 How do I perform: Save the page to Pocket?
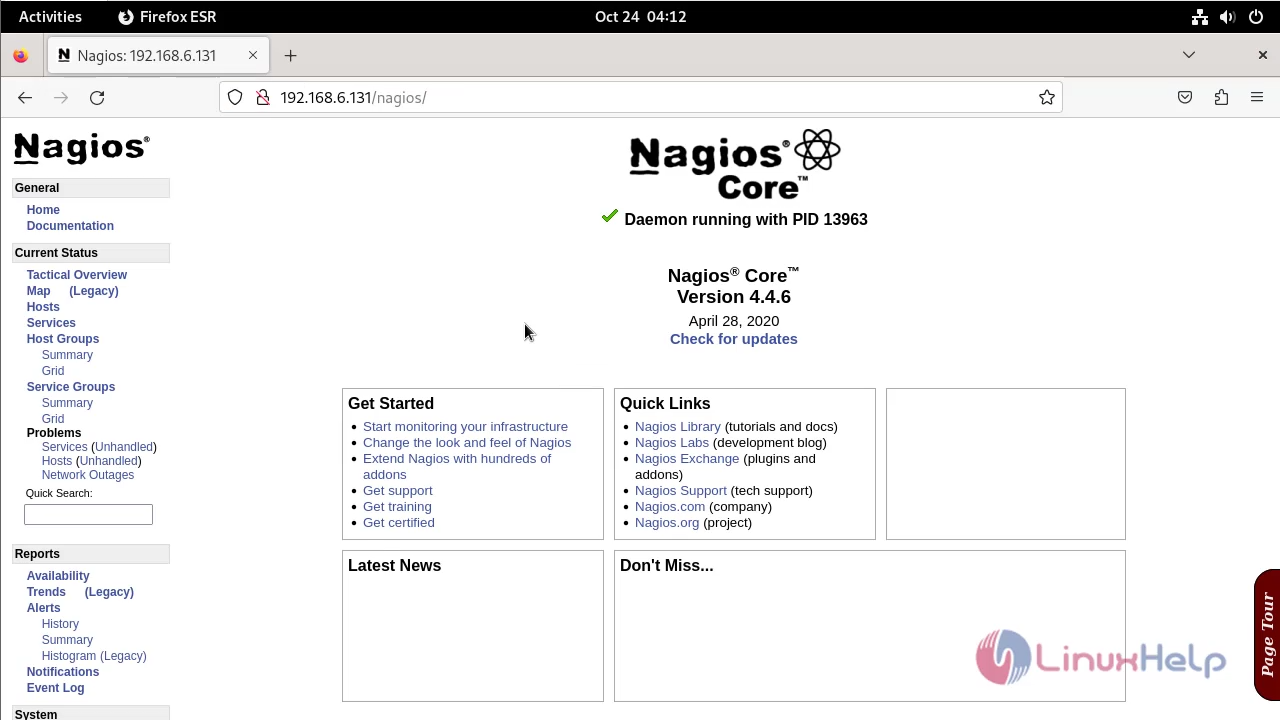(1185, 97)
